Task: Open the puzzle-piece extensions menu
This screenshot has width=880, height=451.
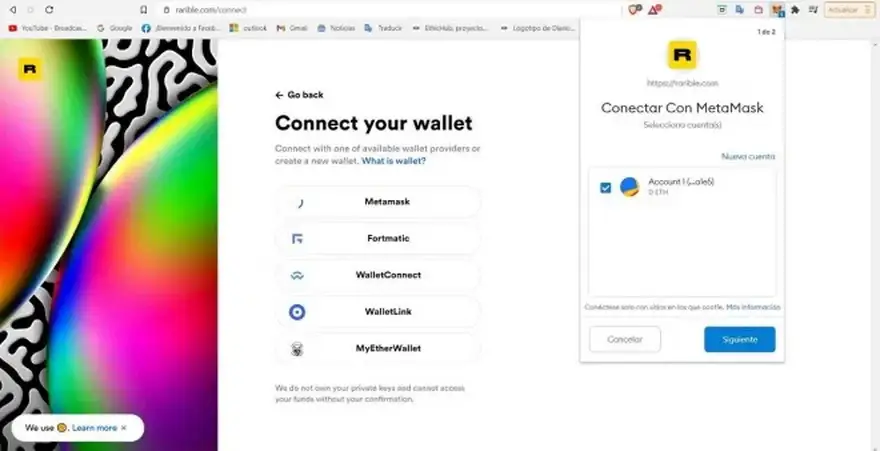Action: 795,10
